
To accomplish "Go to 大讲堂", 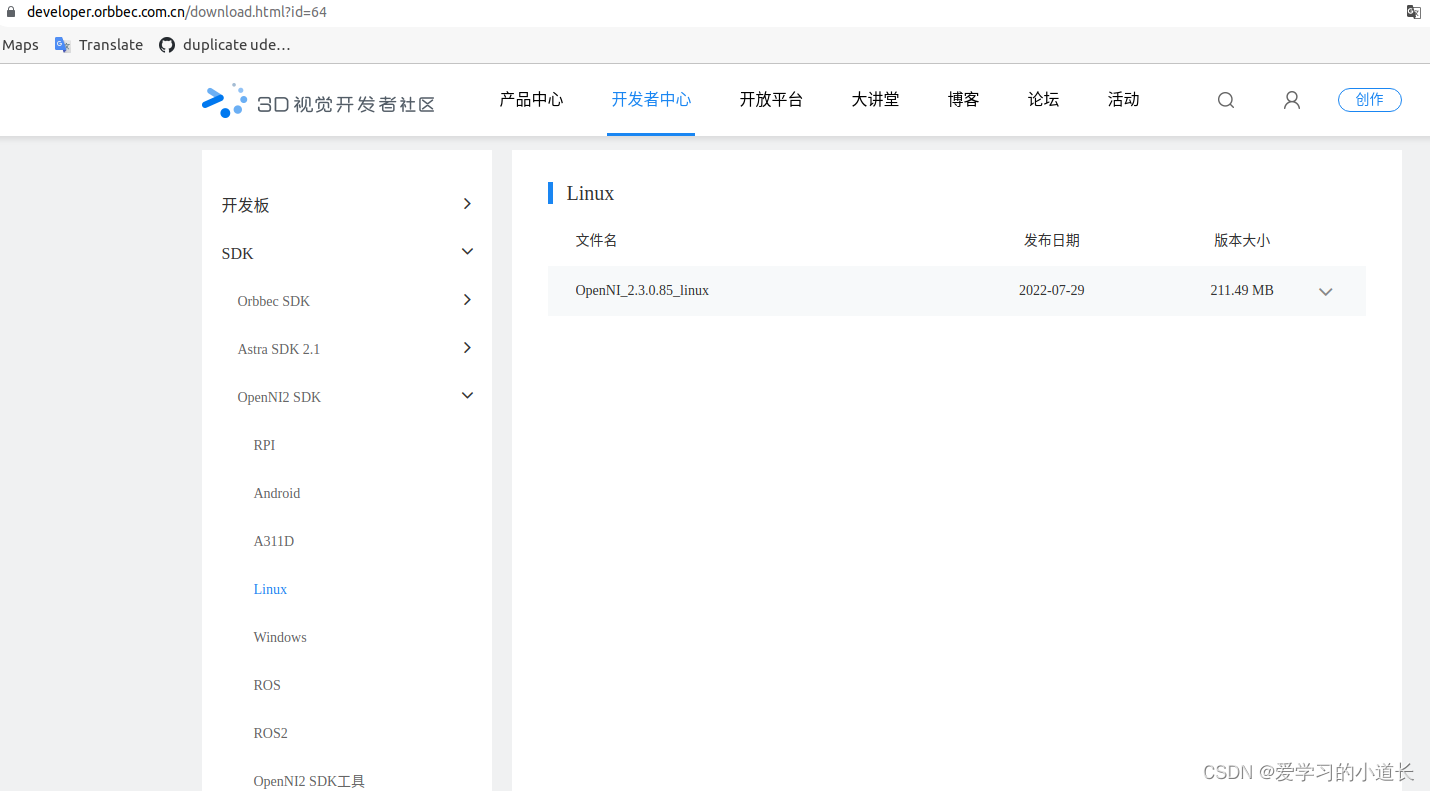I will (x=875, y=100).
